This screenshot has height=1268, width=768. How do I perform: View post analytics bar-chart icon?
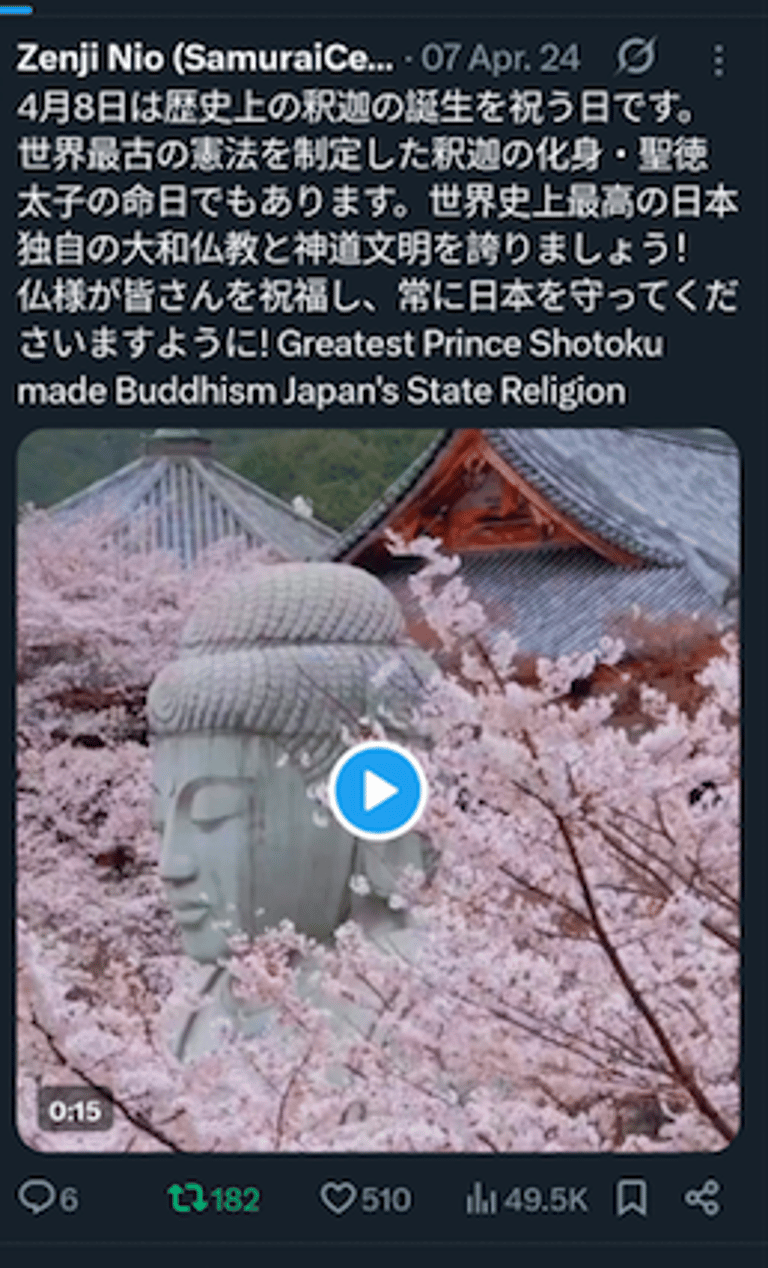click(x=481, y=1198)
